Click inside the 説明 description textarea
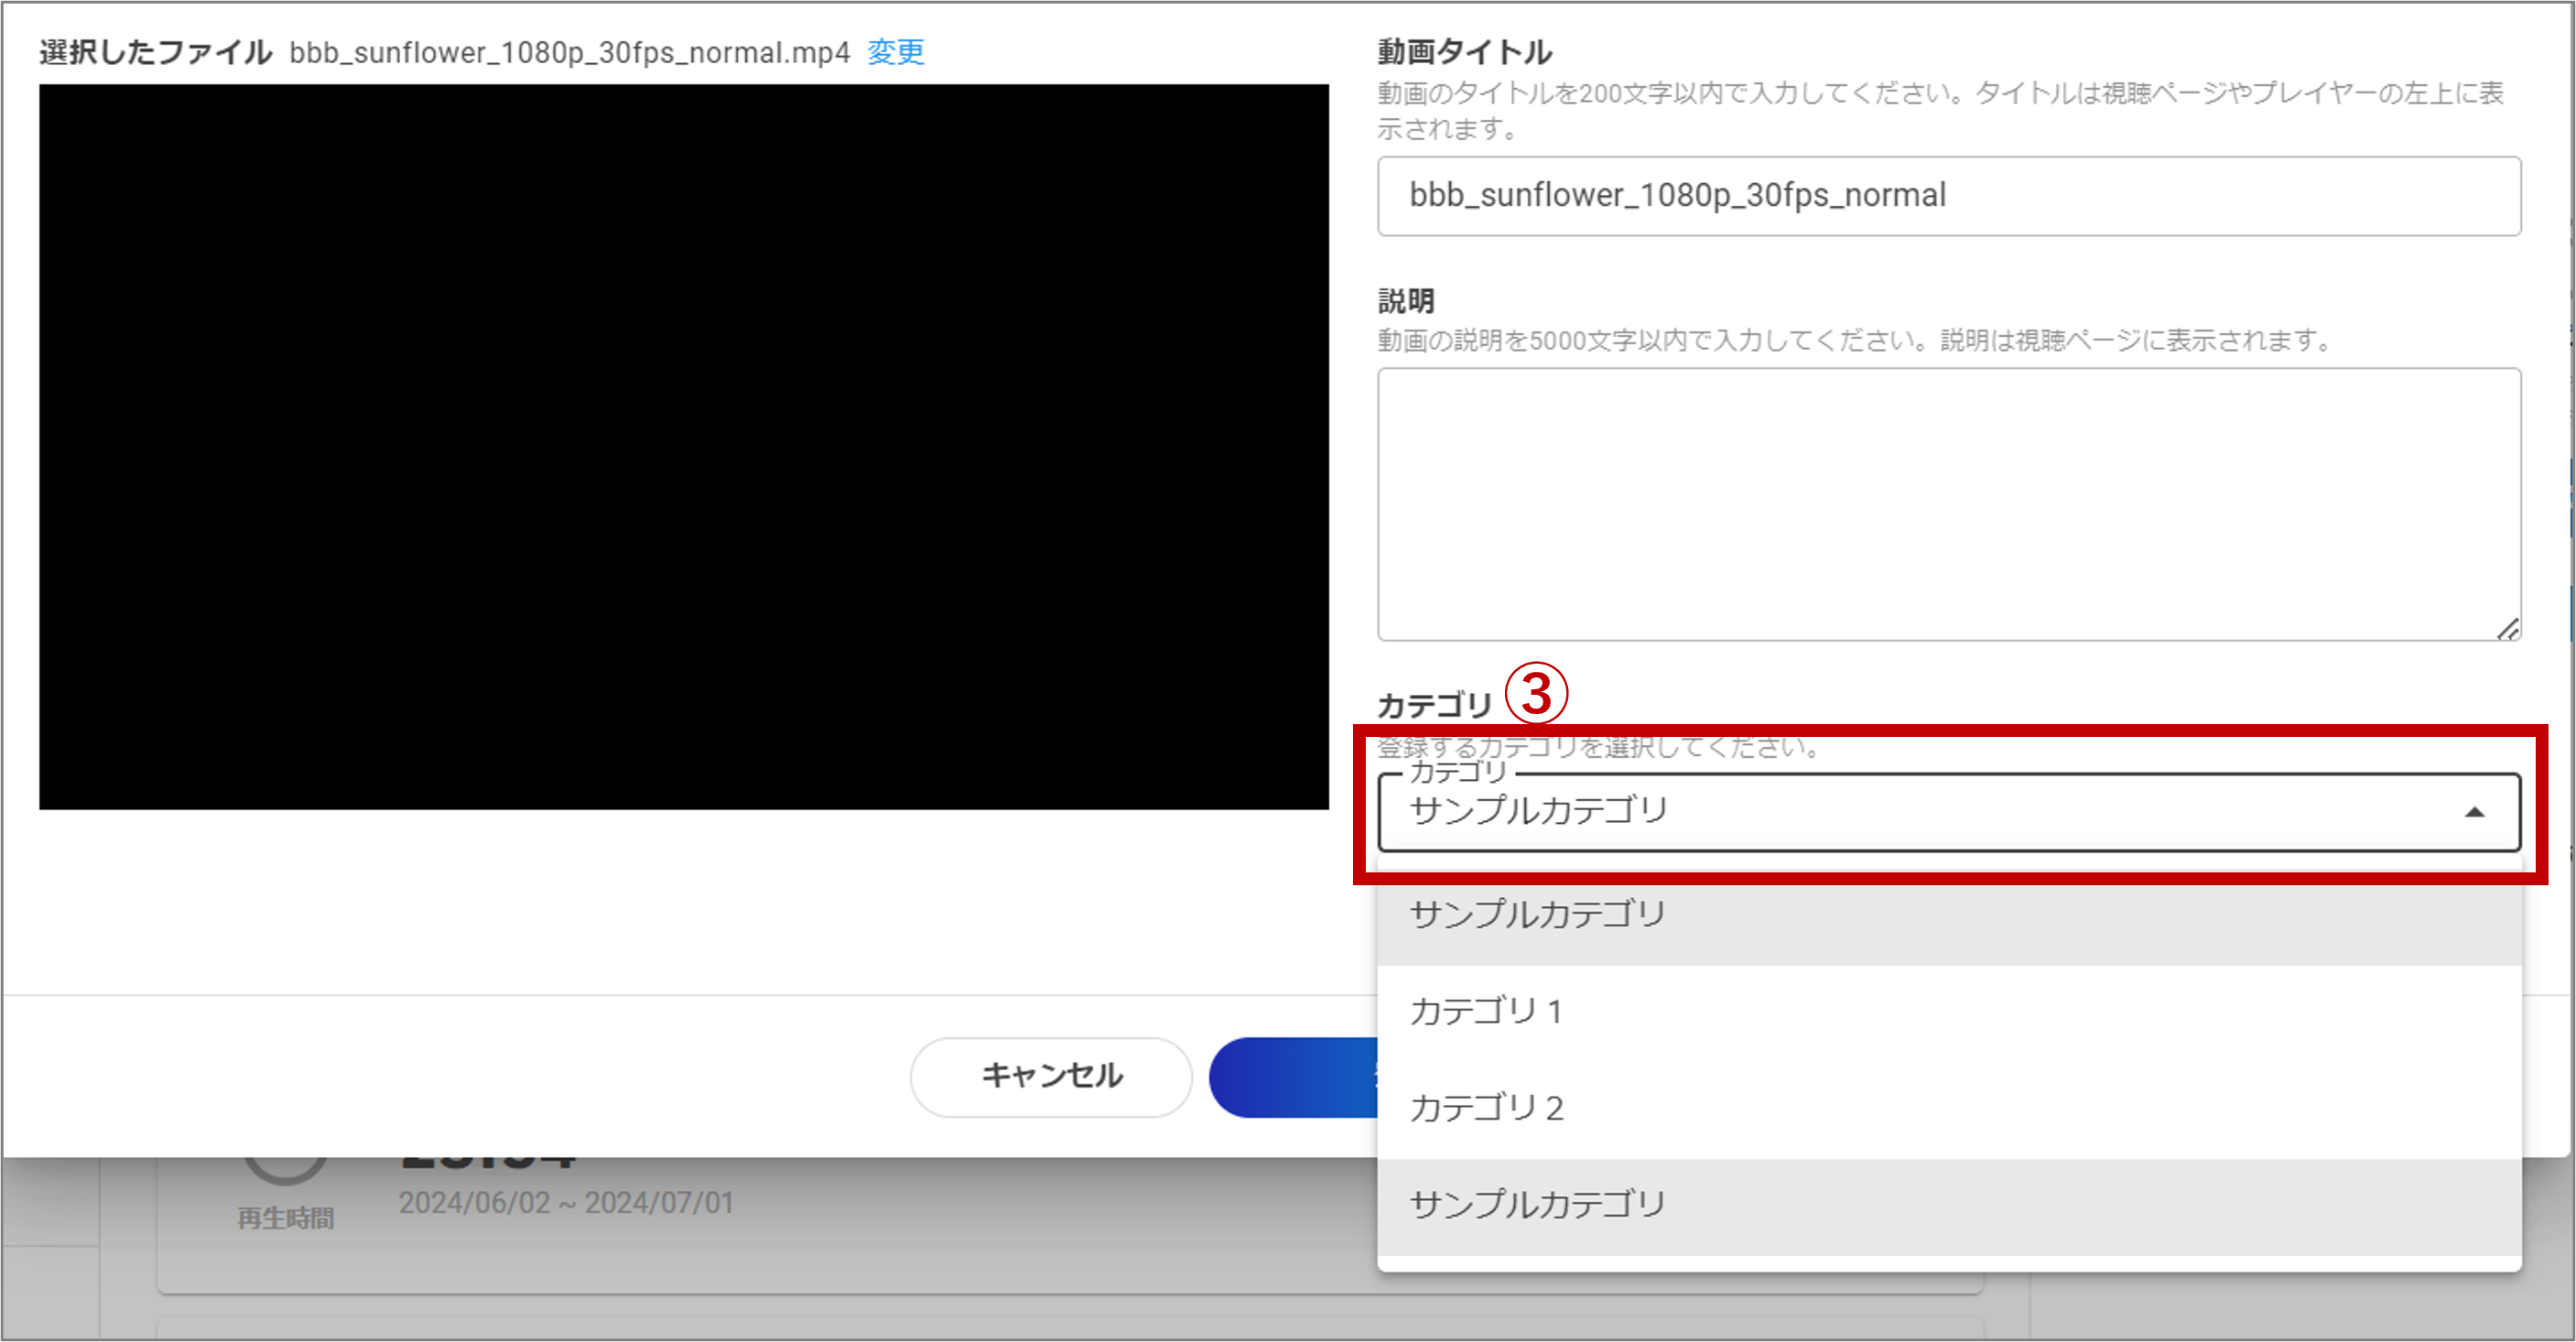The height and width of the screenshot is (1342, 2576). (x=1948, y=504)
